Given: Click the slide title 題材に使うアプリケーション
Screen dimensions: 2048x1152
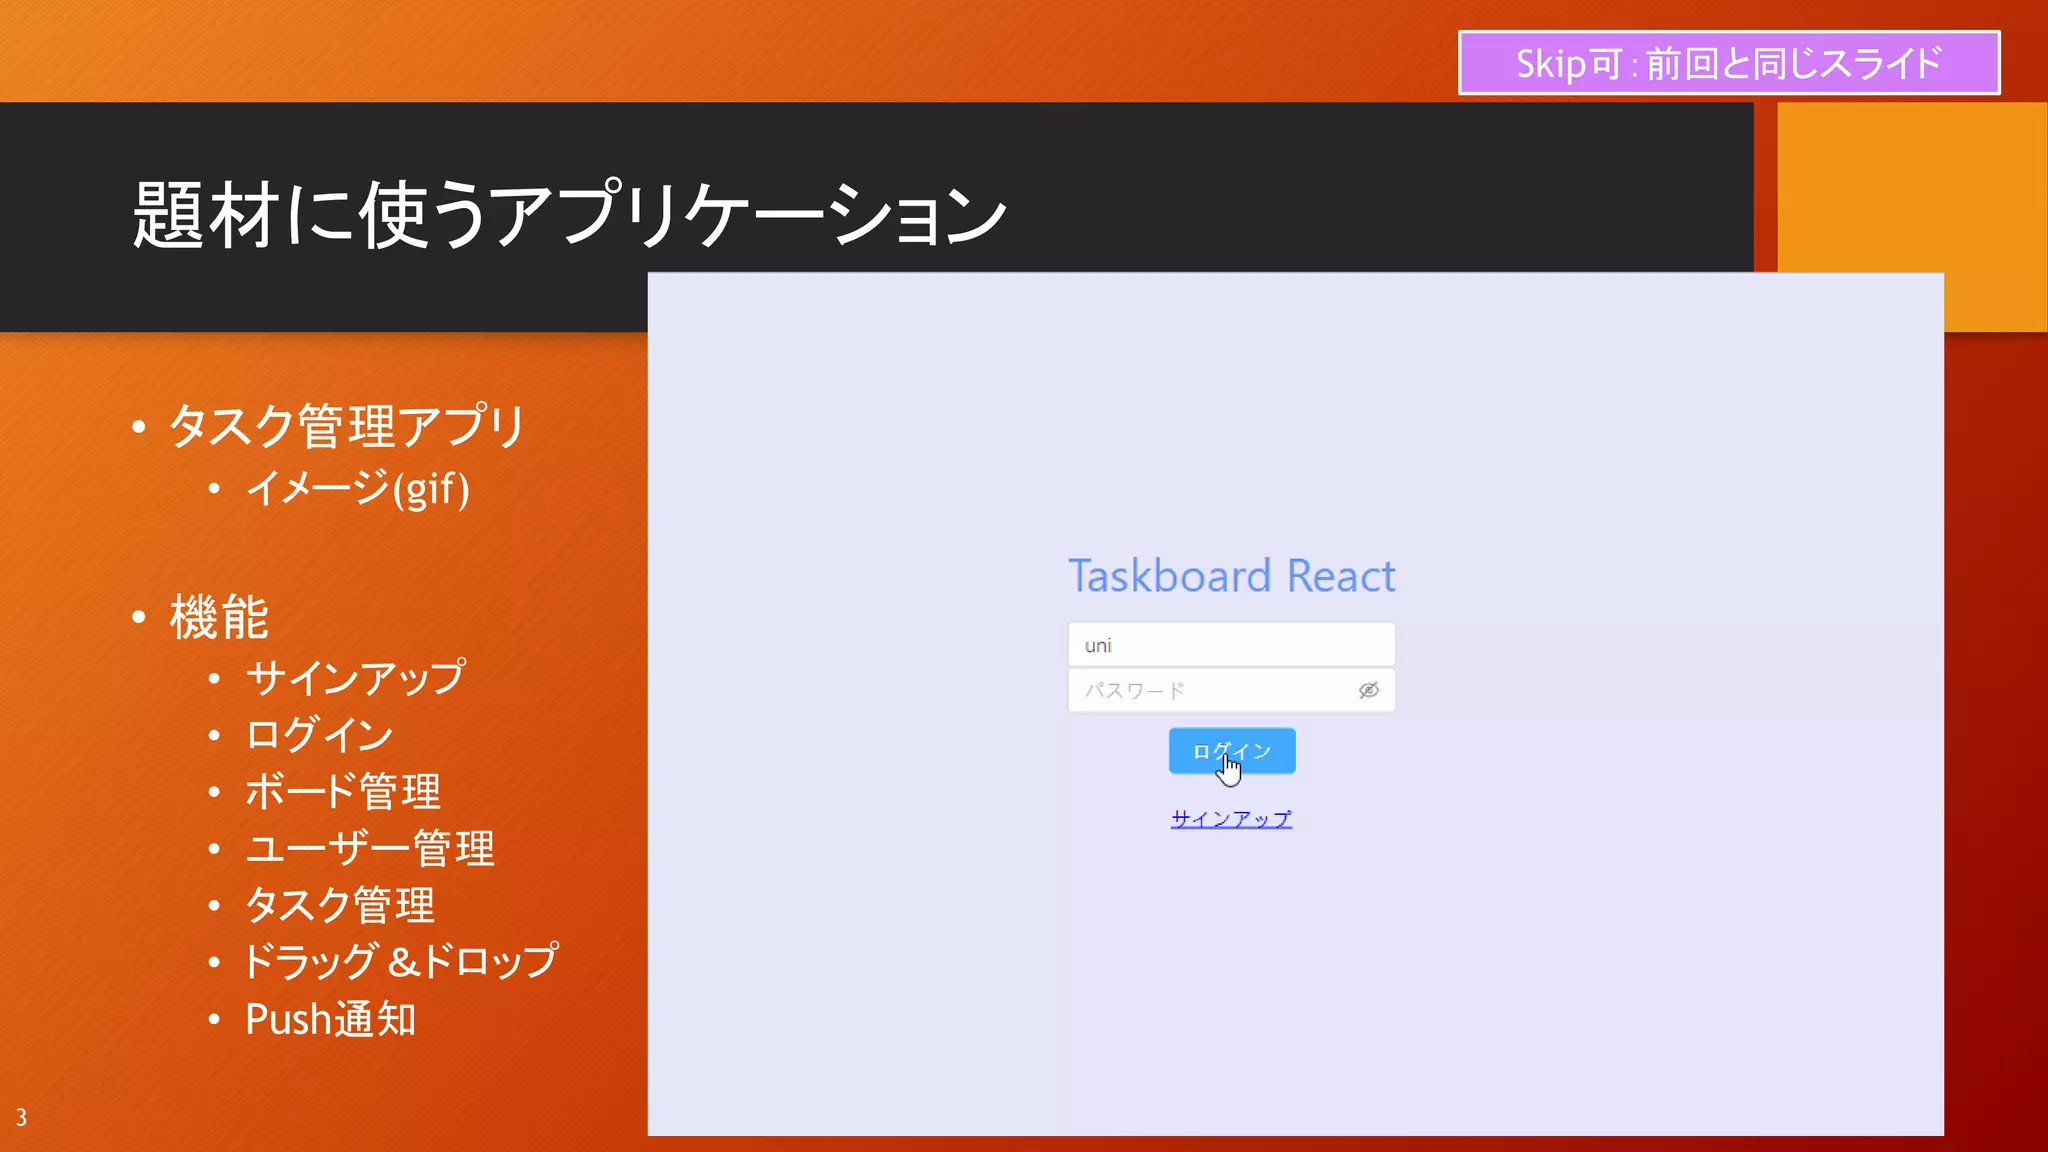Looking at the screenshot, I should pos(569,215).
